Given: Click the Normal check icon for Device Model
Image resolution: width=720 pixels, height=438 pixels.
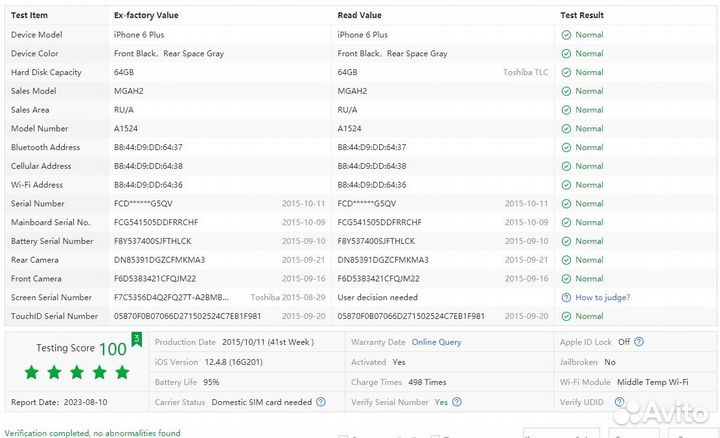Looking at the screenshot, I should [x=566, y=35].
